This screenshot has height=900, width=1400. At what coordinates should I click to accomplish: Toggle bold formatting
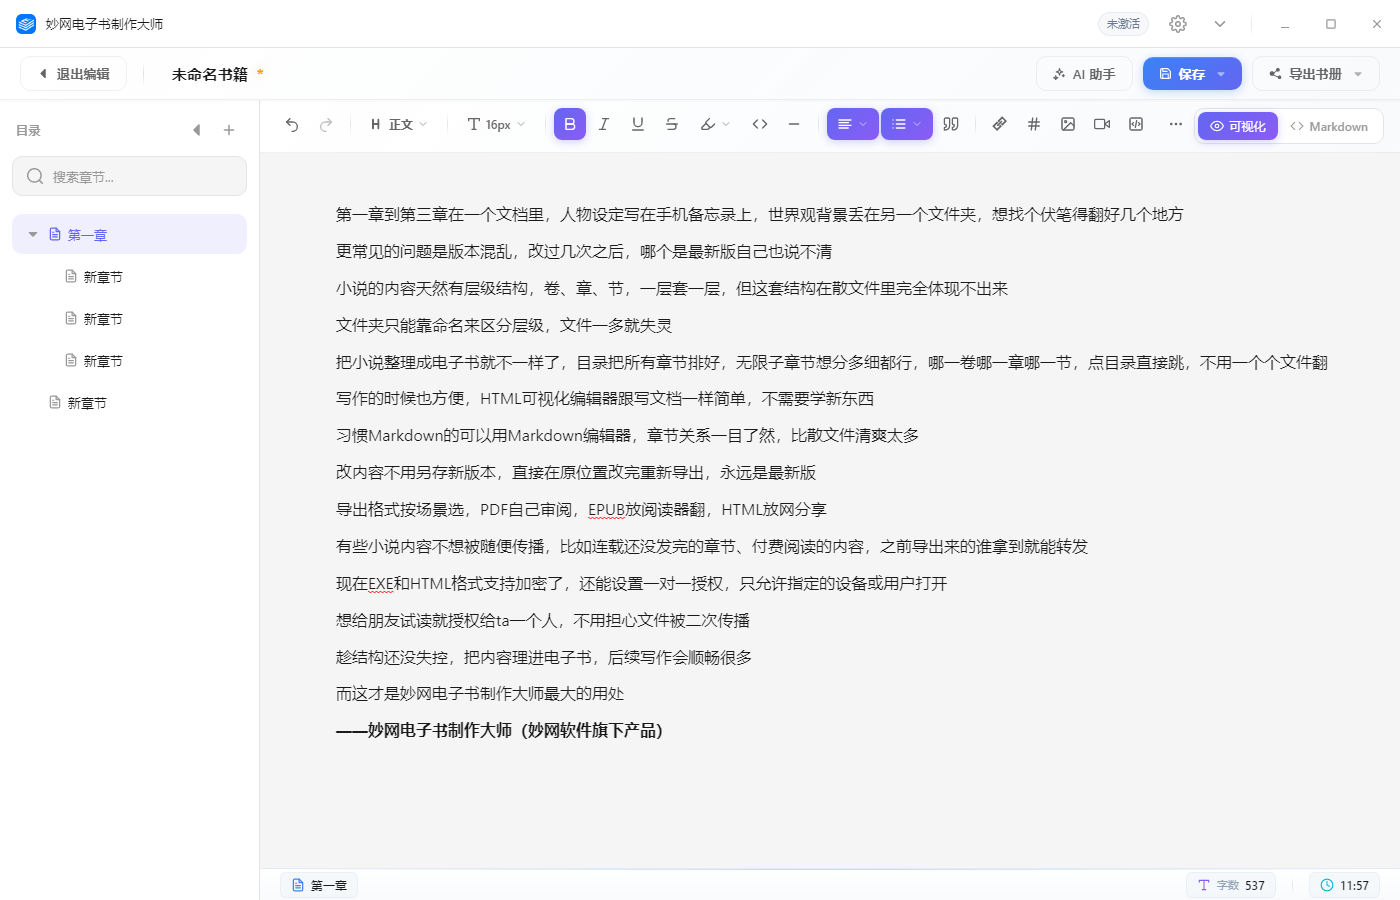570,124
